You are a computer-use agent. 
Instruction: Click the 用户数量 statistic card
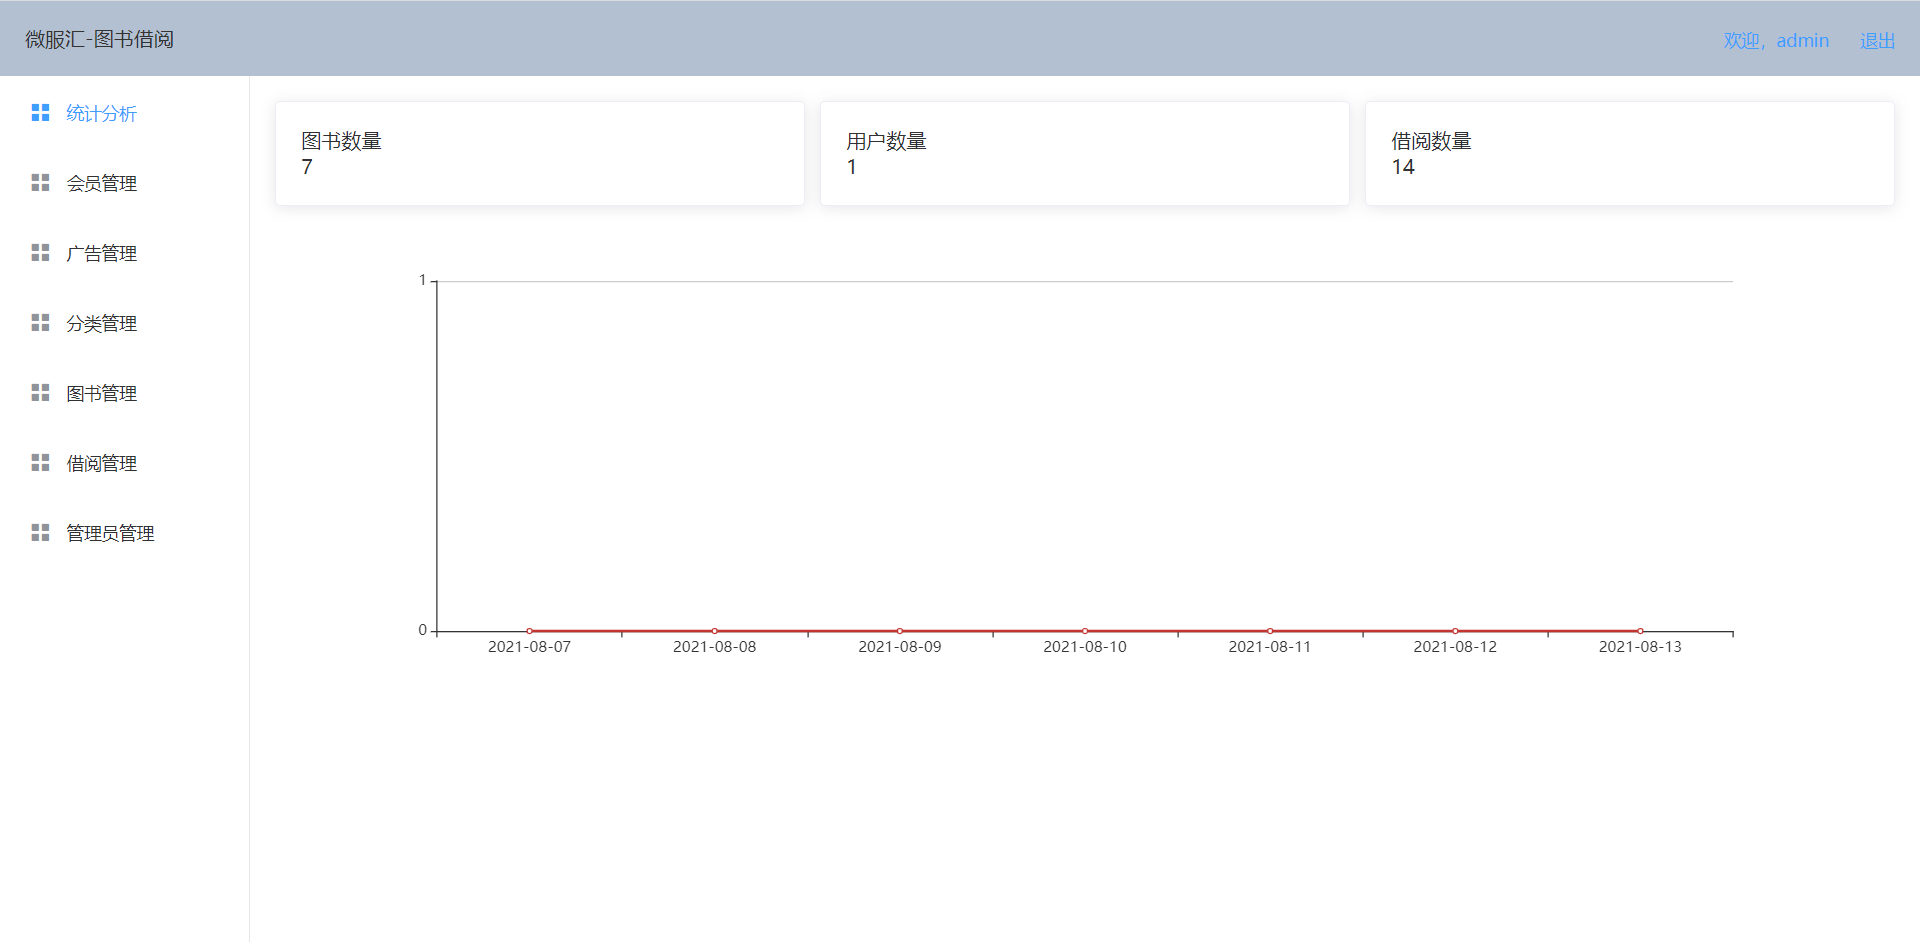tap(1084, 153)
